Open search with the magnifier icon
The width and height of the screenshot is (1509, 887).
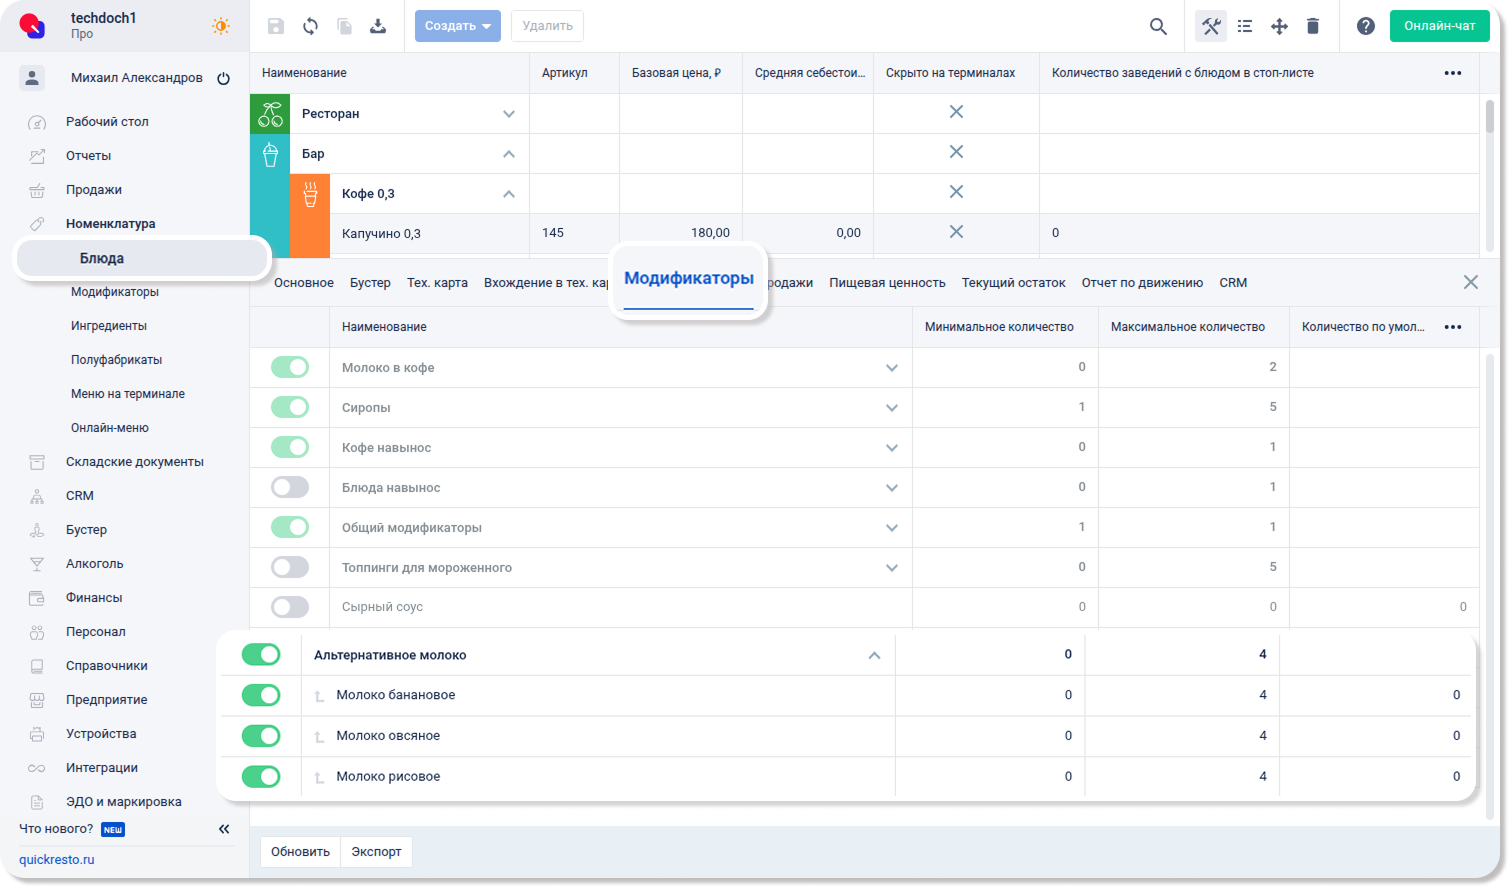coord(1158,26)
